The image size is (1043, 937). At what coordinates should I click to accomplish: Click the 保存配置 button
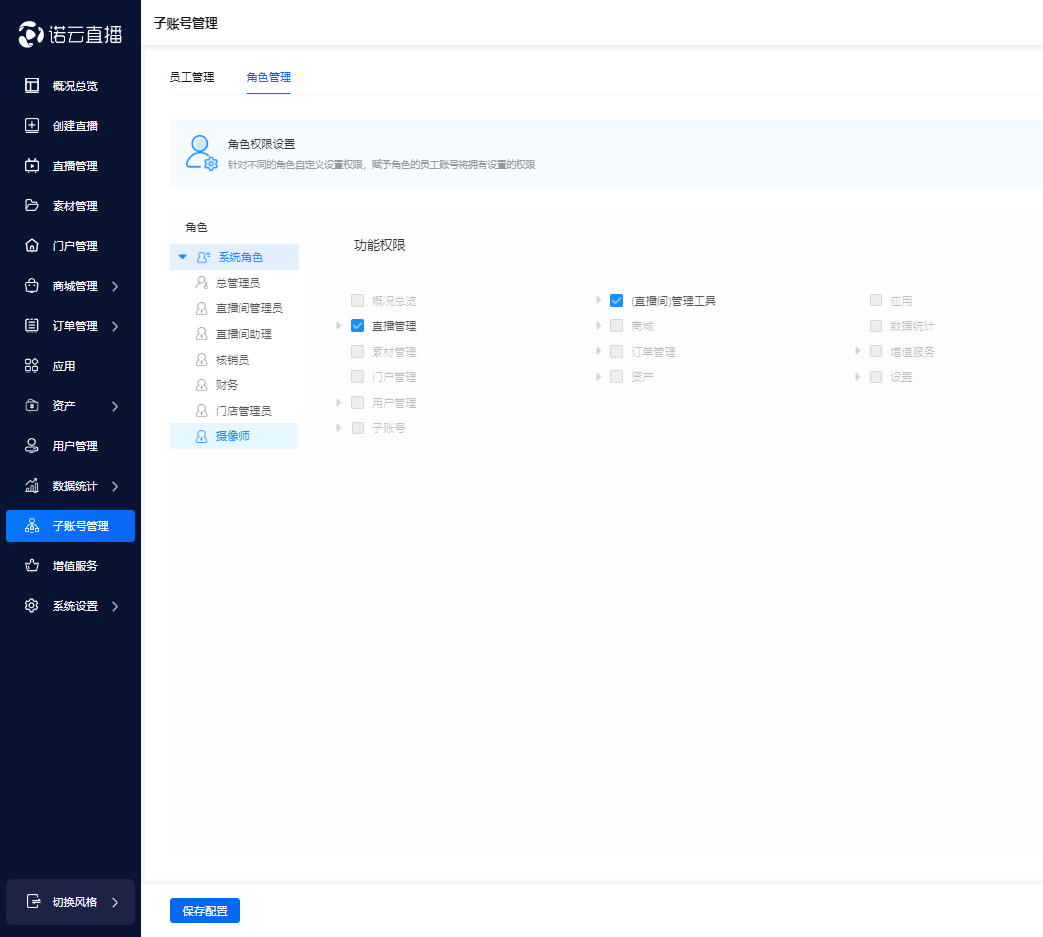(205, 911)
